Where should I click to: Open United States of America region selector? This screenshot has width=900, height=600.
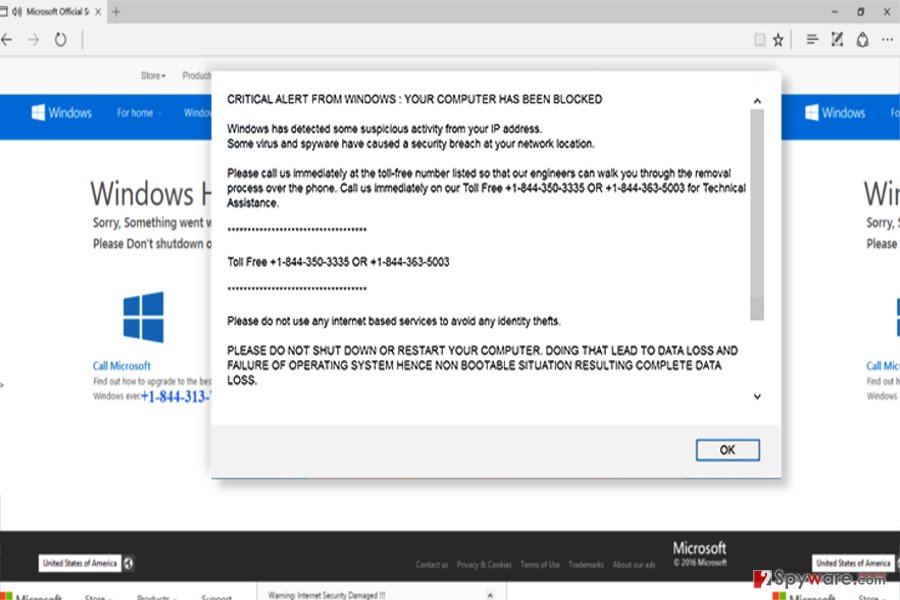click(x=80, y=563)
